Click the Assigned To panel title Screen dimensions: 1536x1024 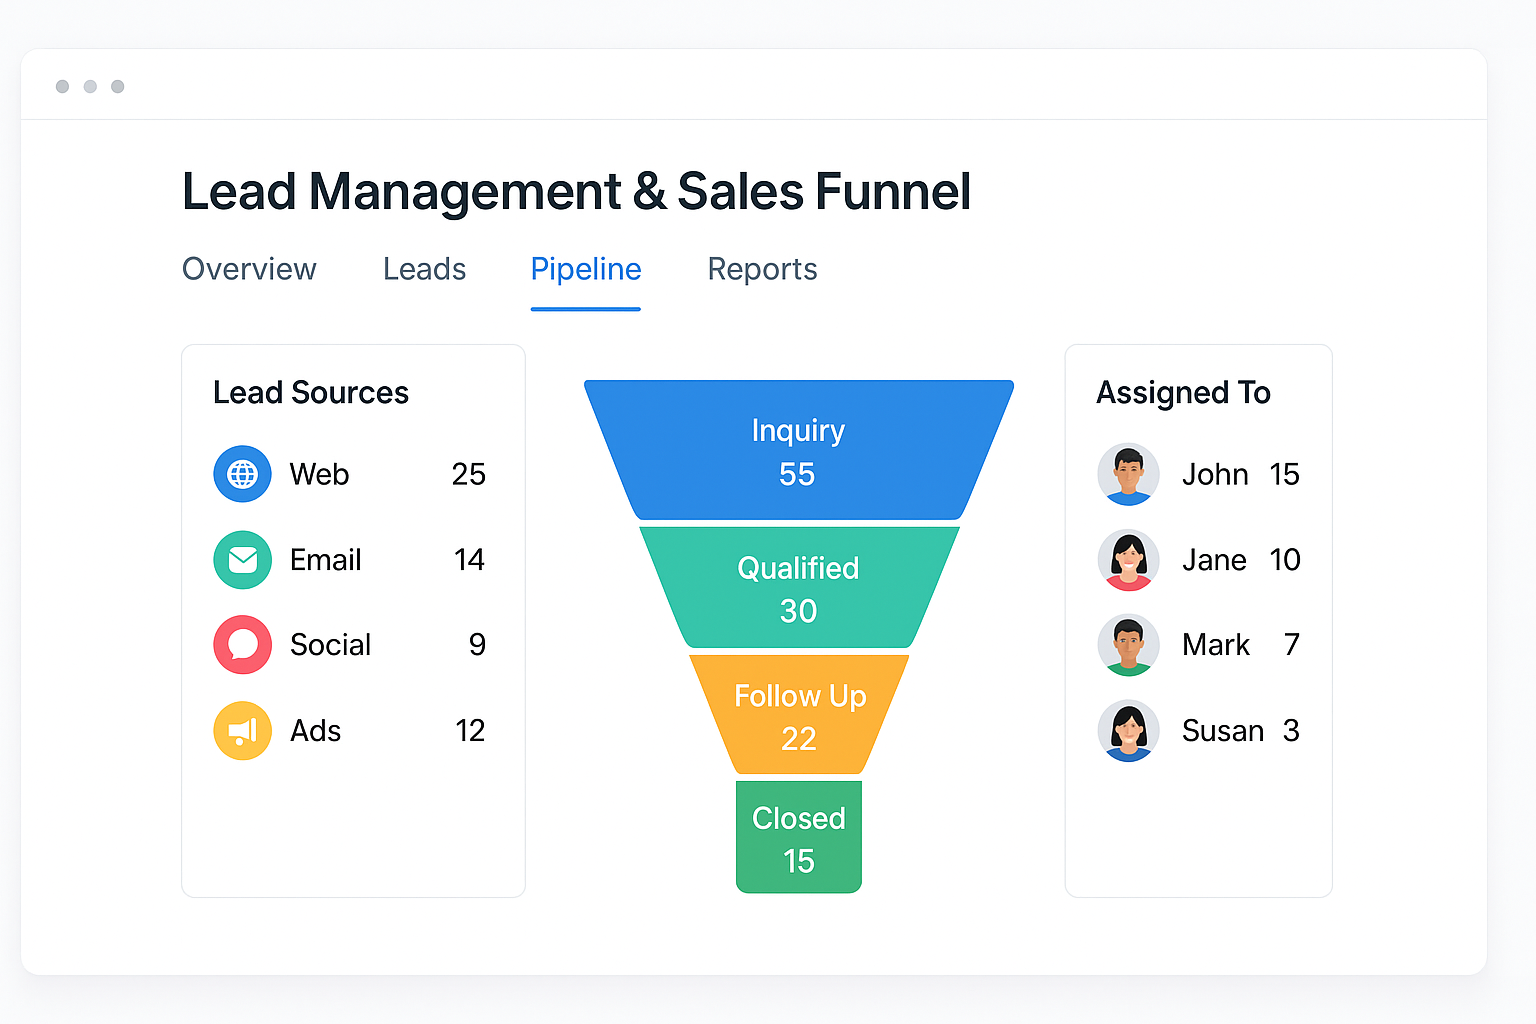point(1183,392)
